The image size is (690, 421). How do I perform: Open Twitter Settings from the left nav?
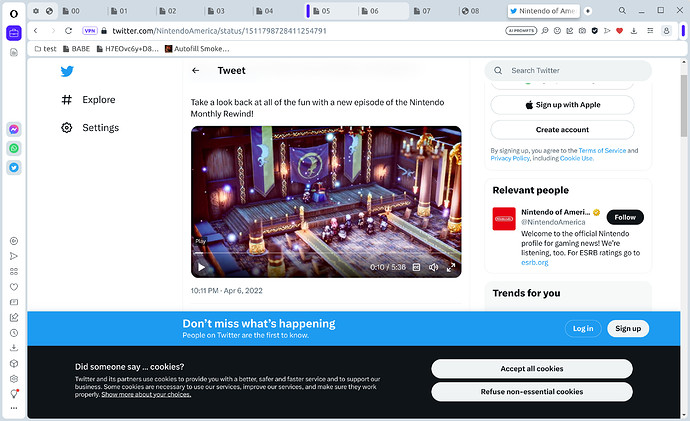coord(100,128)
